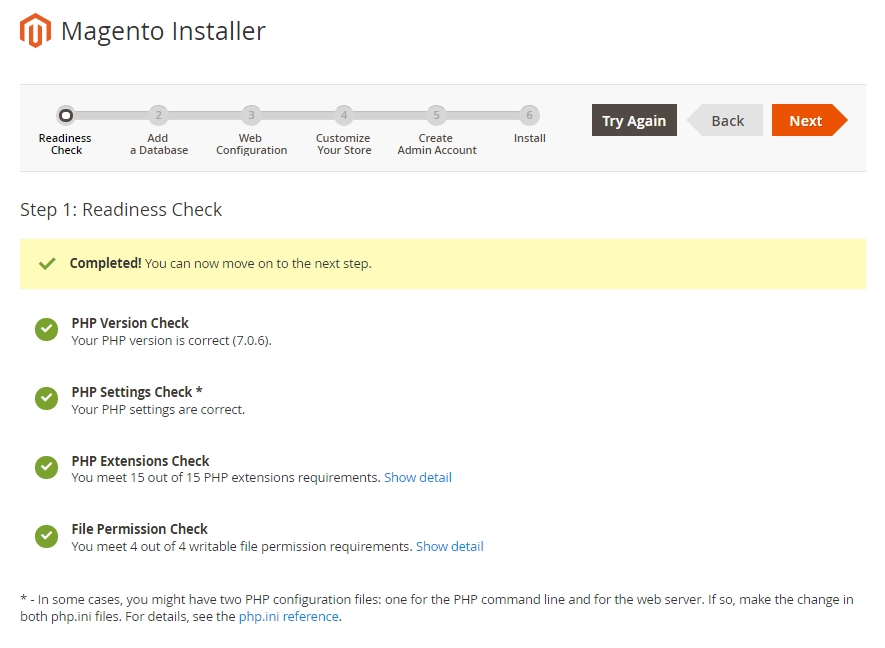This screenshot has width=885, height=648.
Task: Proceed with the orange Next button
Action: pyautogui.click(x=806, y=121)
